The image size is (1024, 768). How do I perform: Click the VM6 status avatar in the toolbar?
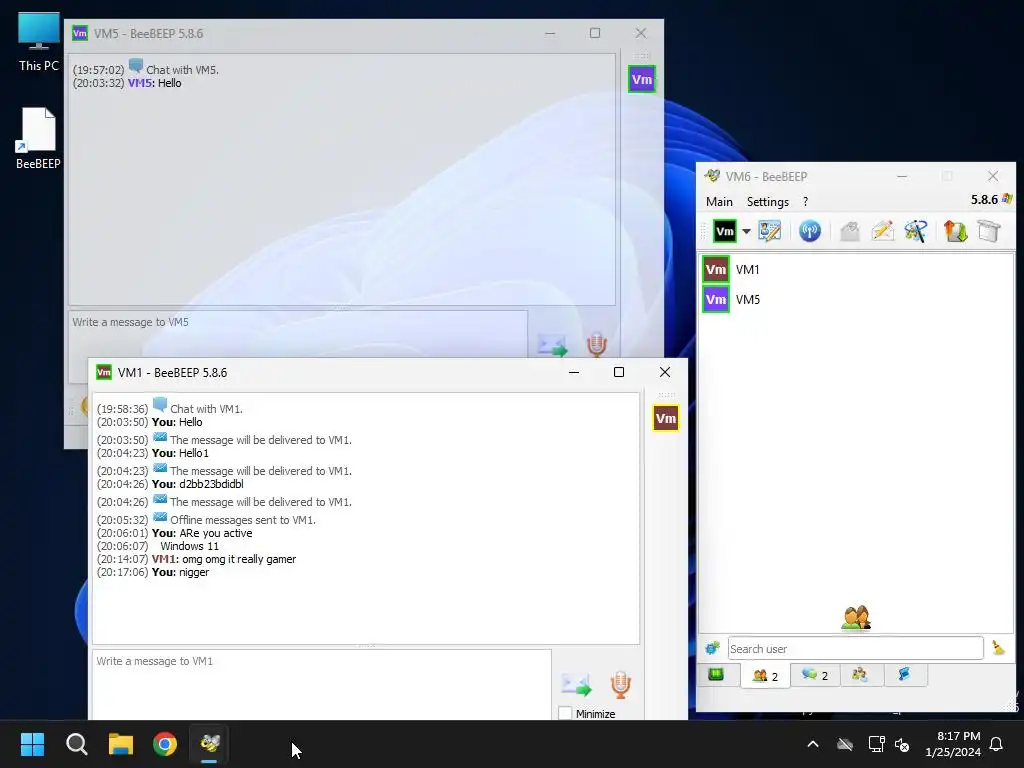[724, 231]
